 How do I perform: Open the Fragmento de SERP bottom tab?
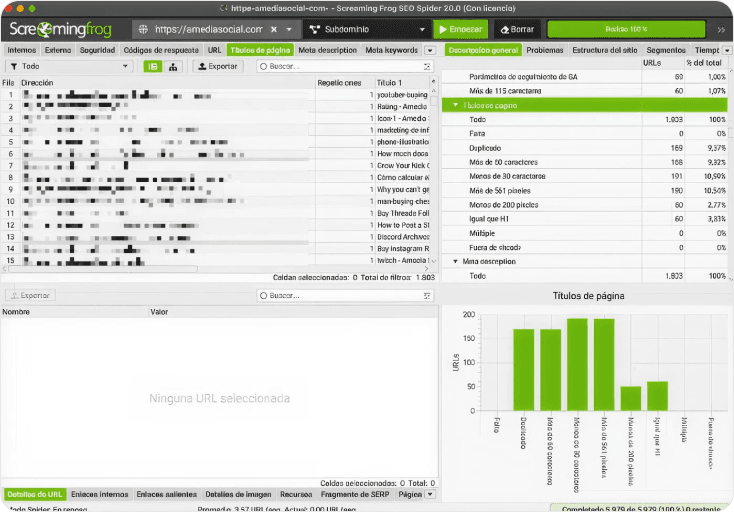[355, 494]
